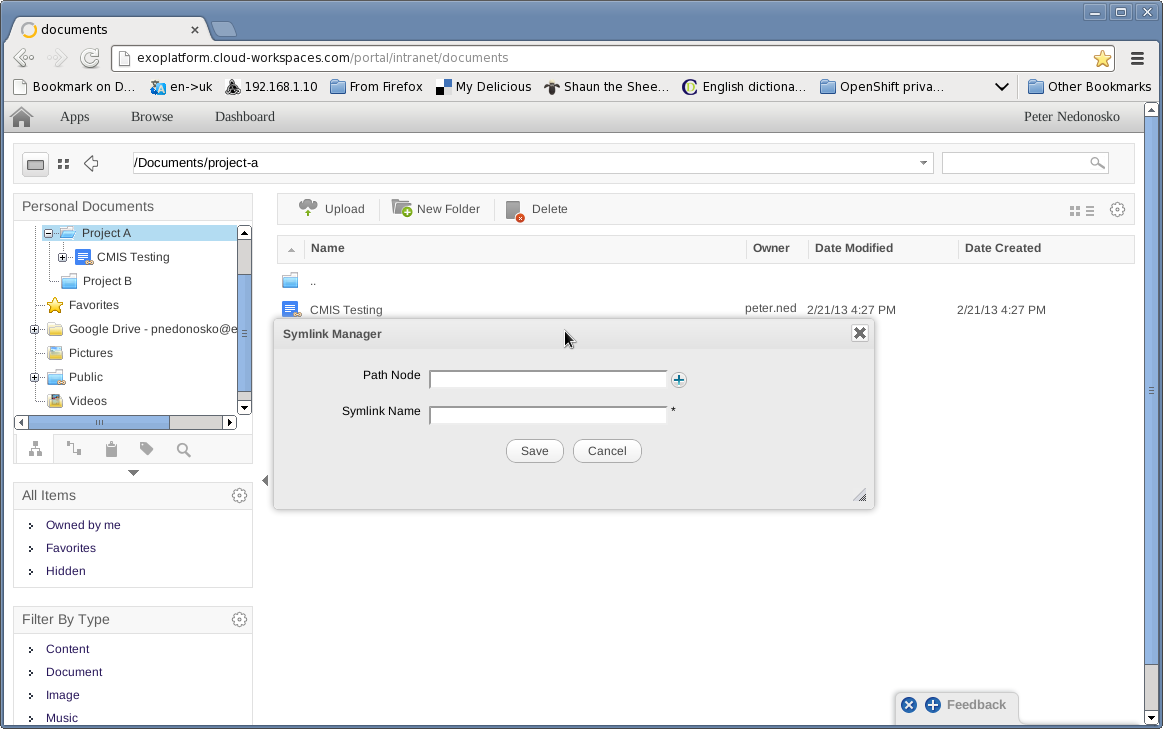Open the saved search sidebar tab icon

(184, 449)
